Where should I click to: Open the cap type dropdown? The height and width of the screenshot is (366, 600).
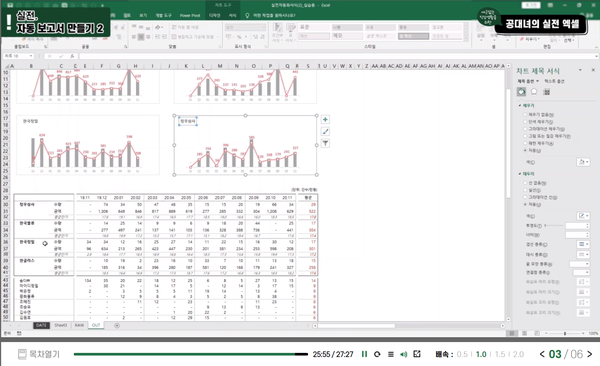[579, 264]
